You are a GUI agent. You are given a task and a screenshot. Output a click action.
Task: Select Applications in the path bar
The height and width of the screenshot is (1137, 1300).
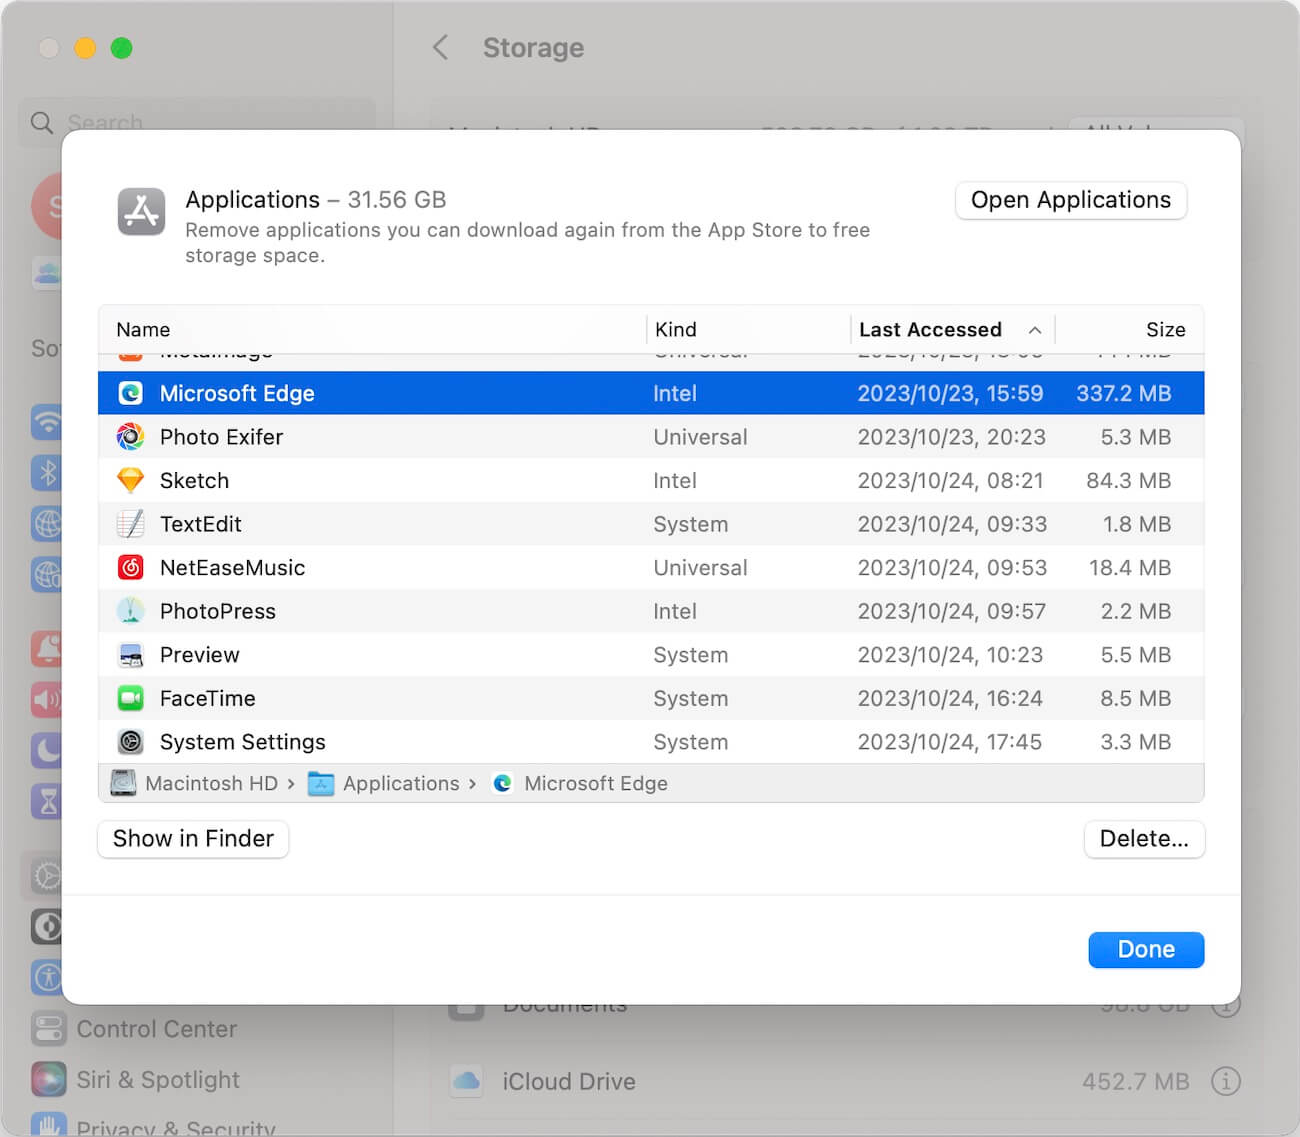point(401,783)
